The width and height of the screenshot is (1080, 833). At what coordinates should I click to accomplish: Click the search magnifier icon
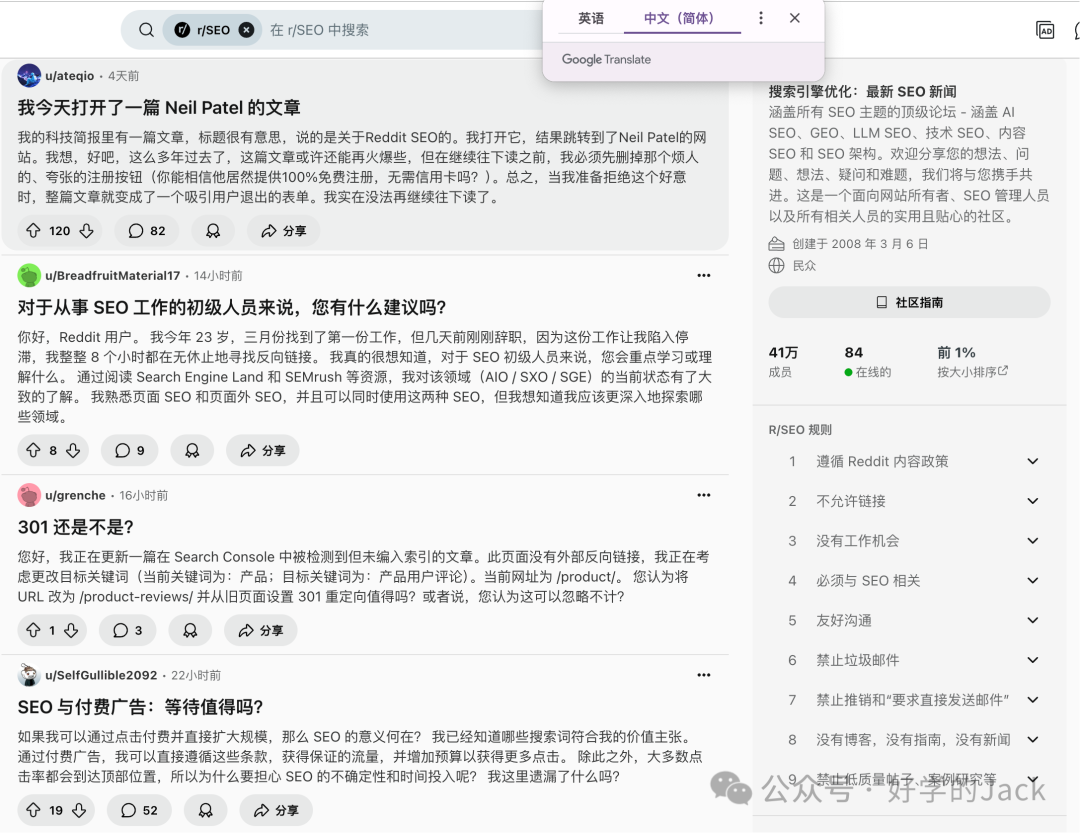(x=146, y=29)
